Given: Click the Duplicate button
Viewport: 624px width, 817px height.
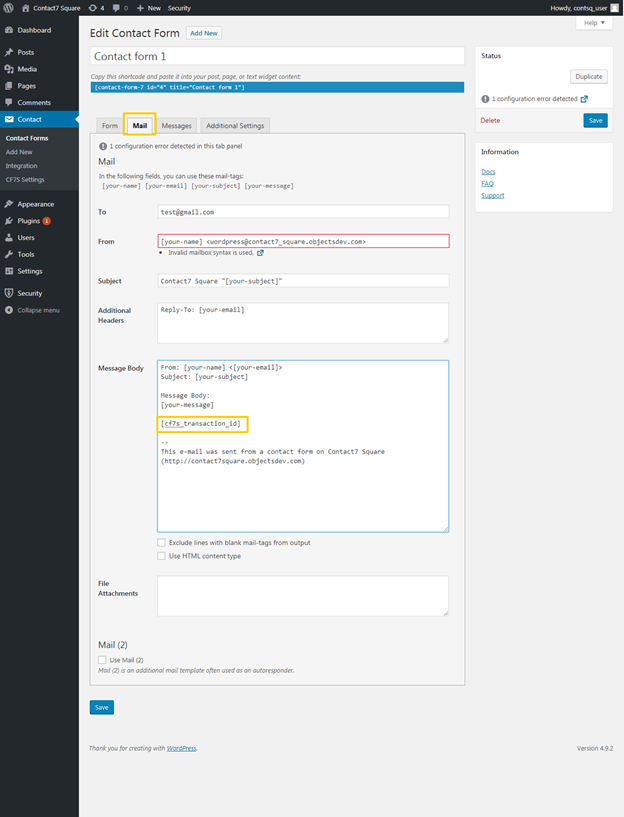Looking at the screenshot, I should click(x=589, y=77).
